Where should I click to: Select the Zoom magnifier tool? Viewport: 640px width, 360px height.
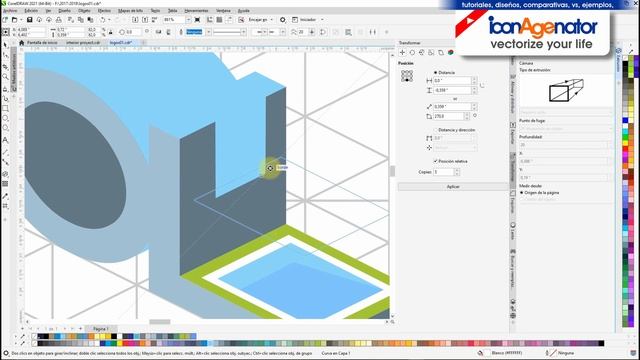click(x=5, y=77)
